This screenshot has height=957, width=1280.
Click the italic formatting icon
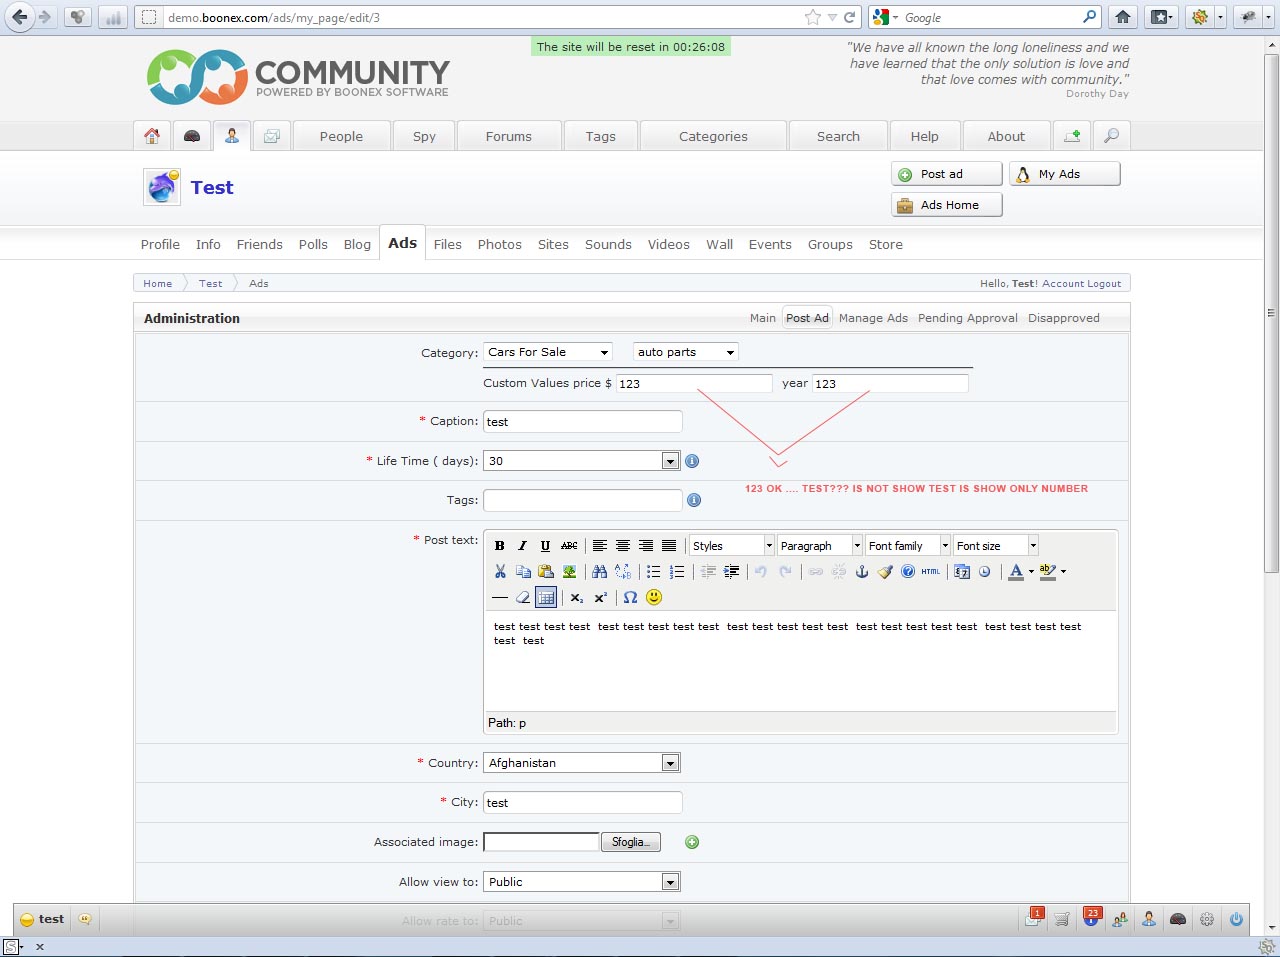pyautogui.click(x=522, y=546)
